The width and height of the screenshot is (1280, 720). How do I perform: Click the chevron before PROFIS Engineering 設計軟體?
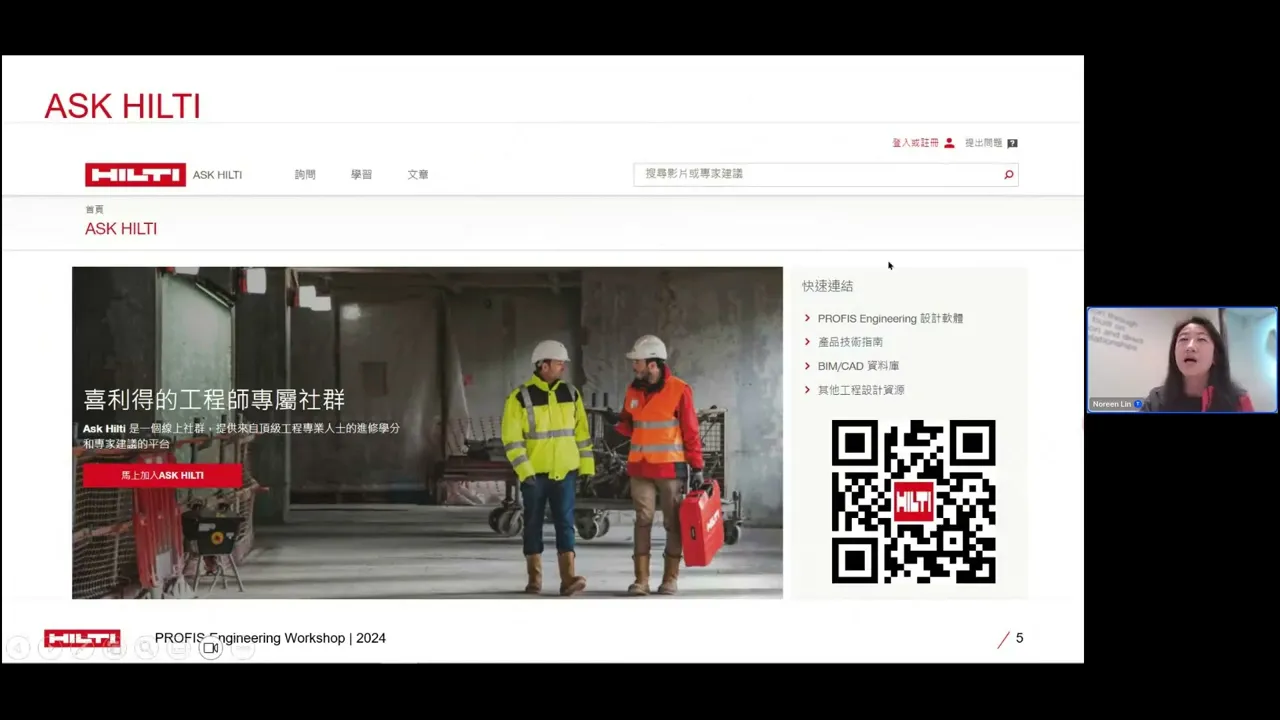(x=807, y=318)
